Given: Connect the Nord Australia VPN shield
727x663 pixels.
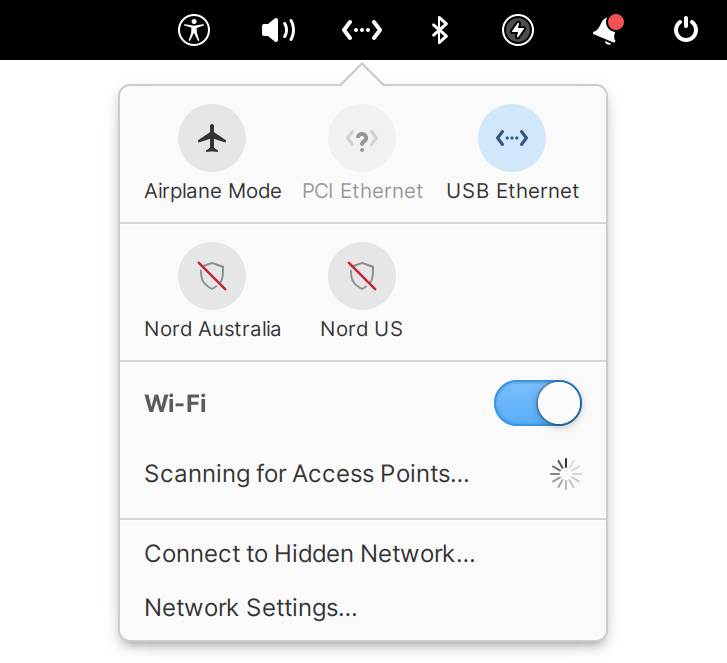Looking at the screenshot, I should pos(212,276).
